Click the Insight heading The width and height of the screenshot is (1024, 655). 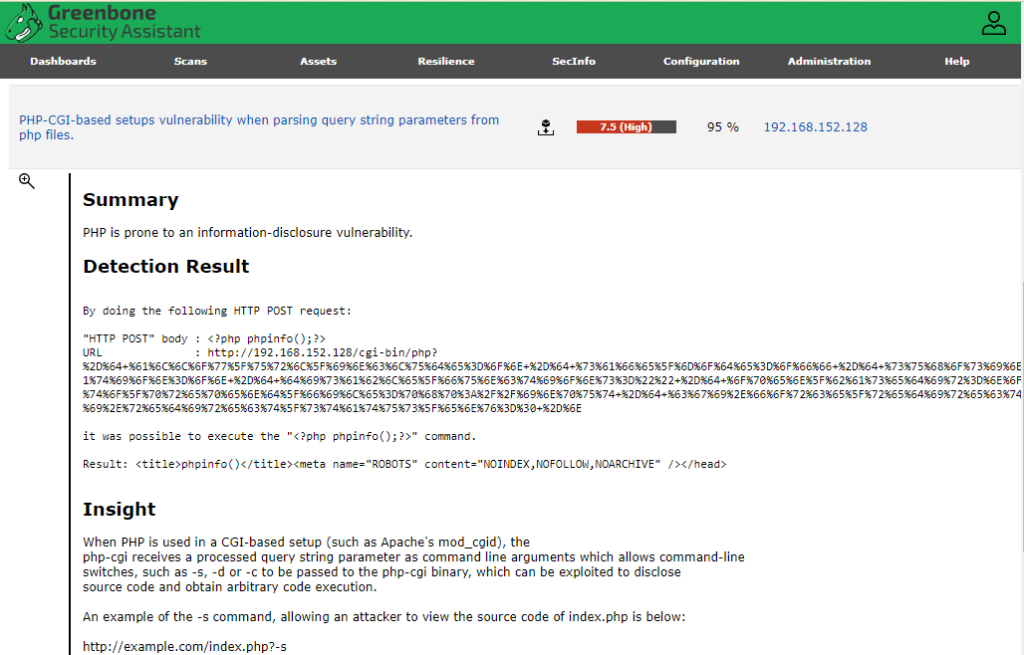[119, 509]
